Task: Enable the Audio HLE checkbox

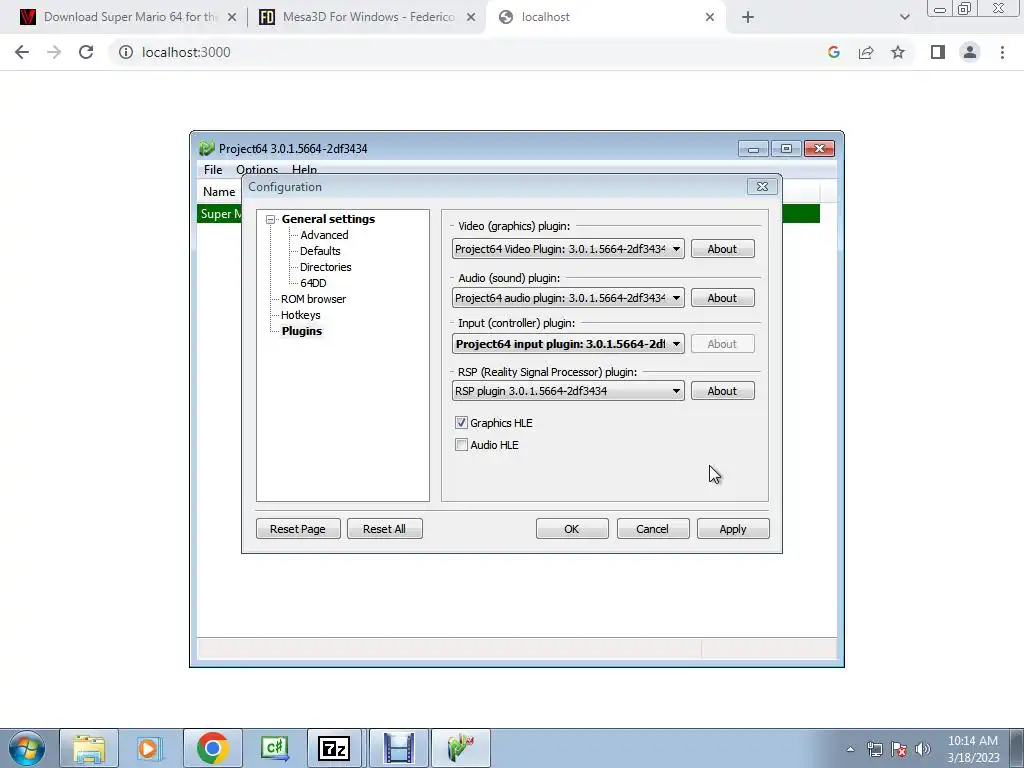Action: click(x=461, y=445)
